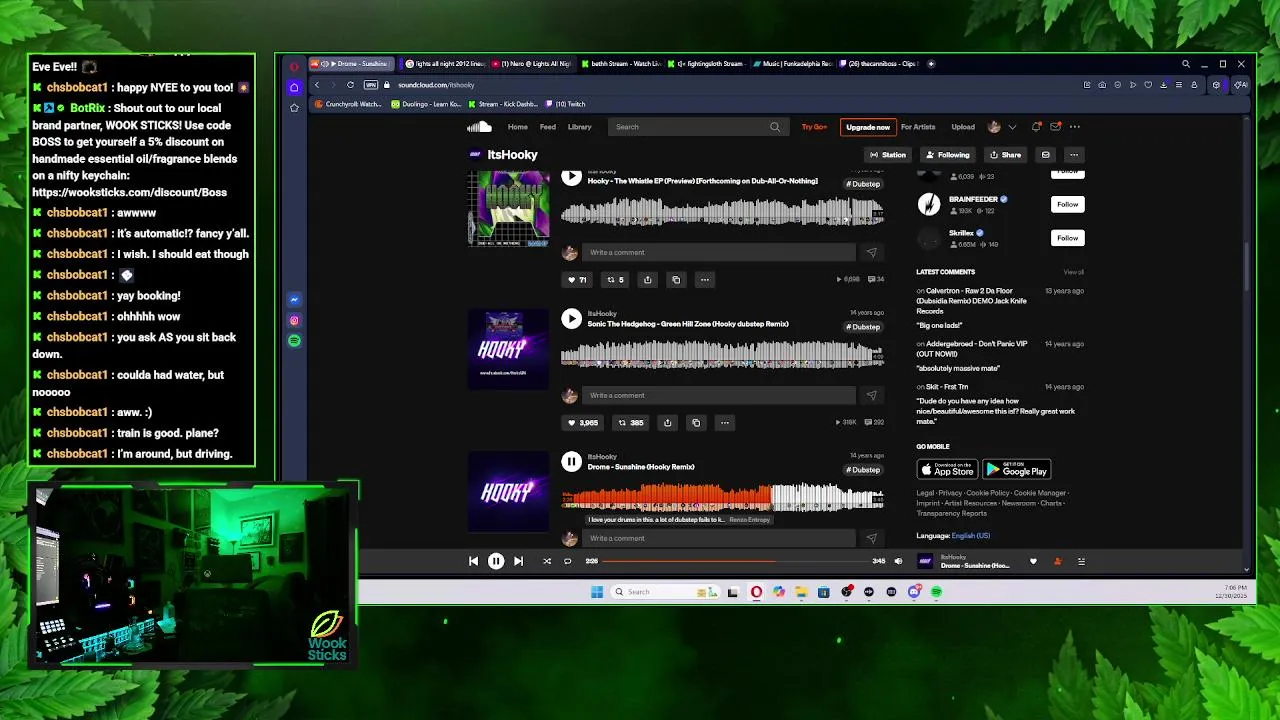Open the Download on the App Store badge
The width and height of the screenshot is (1280, 720).
click(947, 470)
